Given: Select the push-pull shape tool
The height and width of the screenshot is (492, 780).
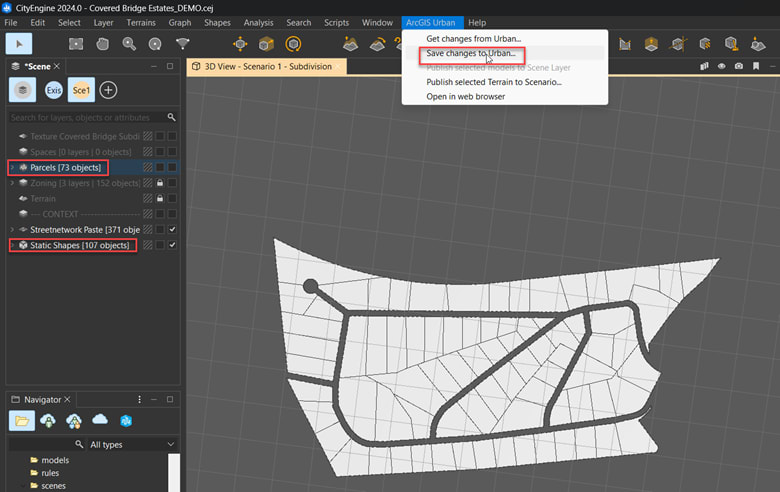Looking at the screenshot, I should click(x=651, y=44).
